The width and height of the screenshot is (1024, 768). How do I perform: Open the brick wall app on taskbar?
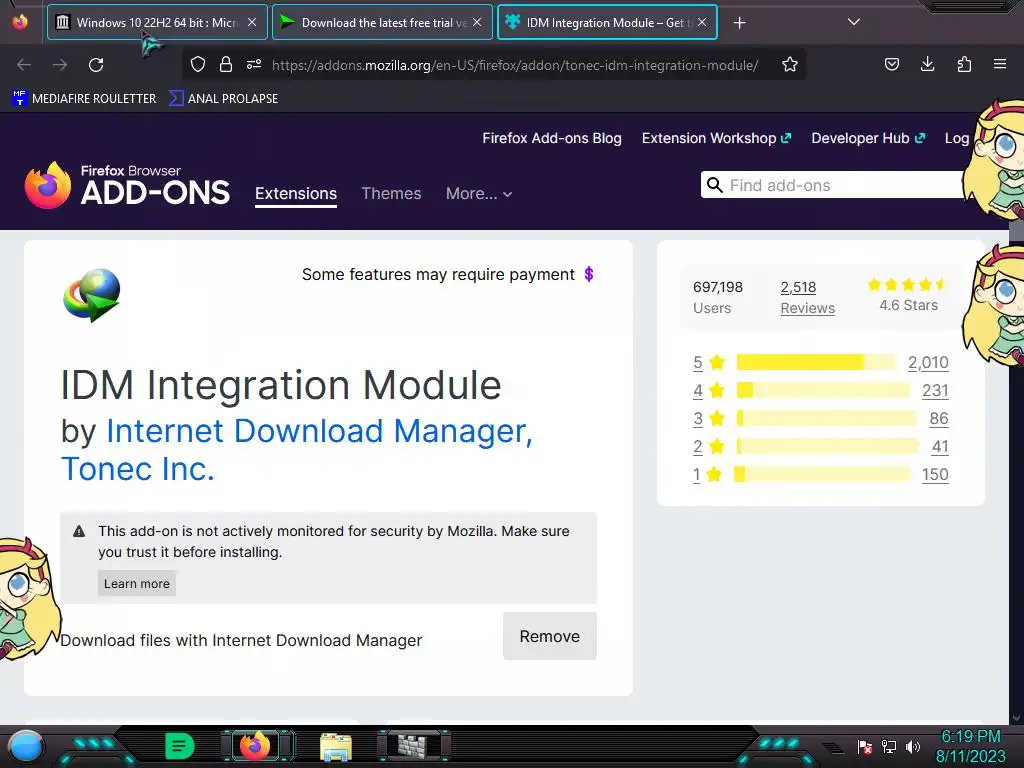(x=412, y=746)
